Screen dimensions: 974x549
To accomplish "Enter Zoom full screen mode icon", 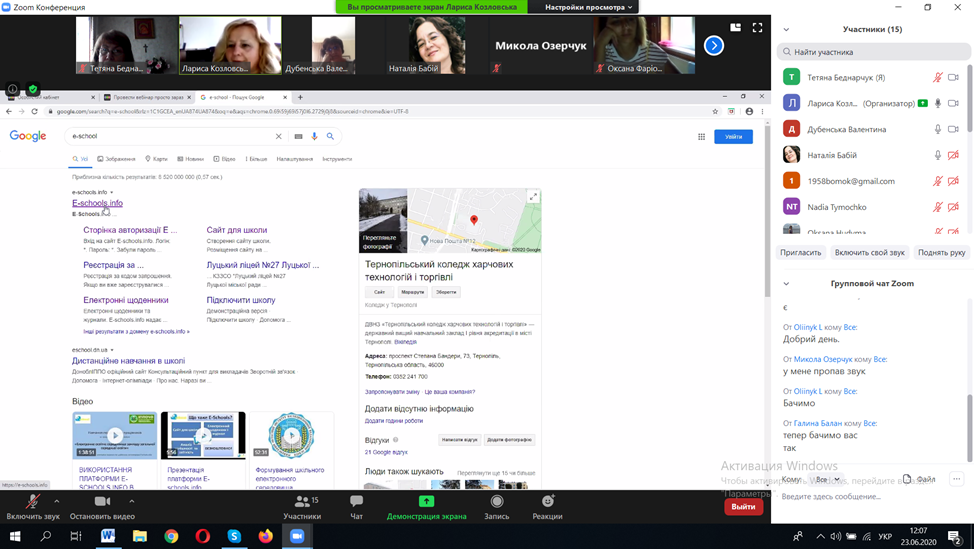I will coord(757,27).
